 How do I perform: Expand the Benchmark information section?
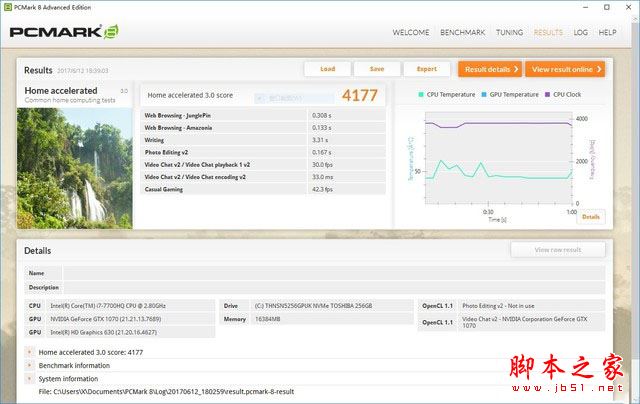[29, 365]
